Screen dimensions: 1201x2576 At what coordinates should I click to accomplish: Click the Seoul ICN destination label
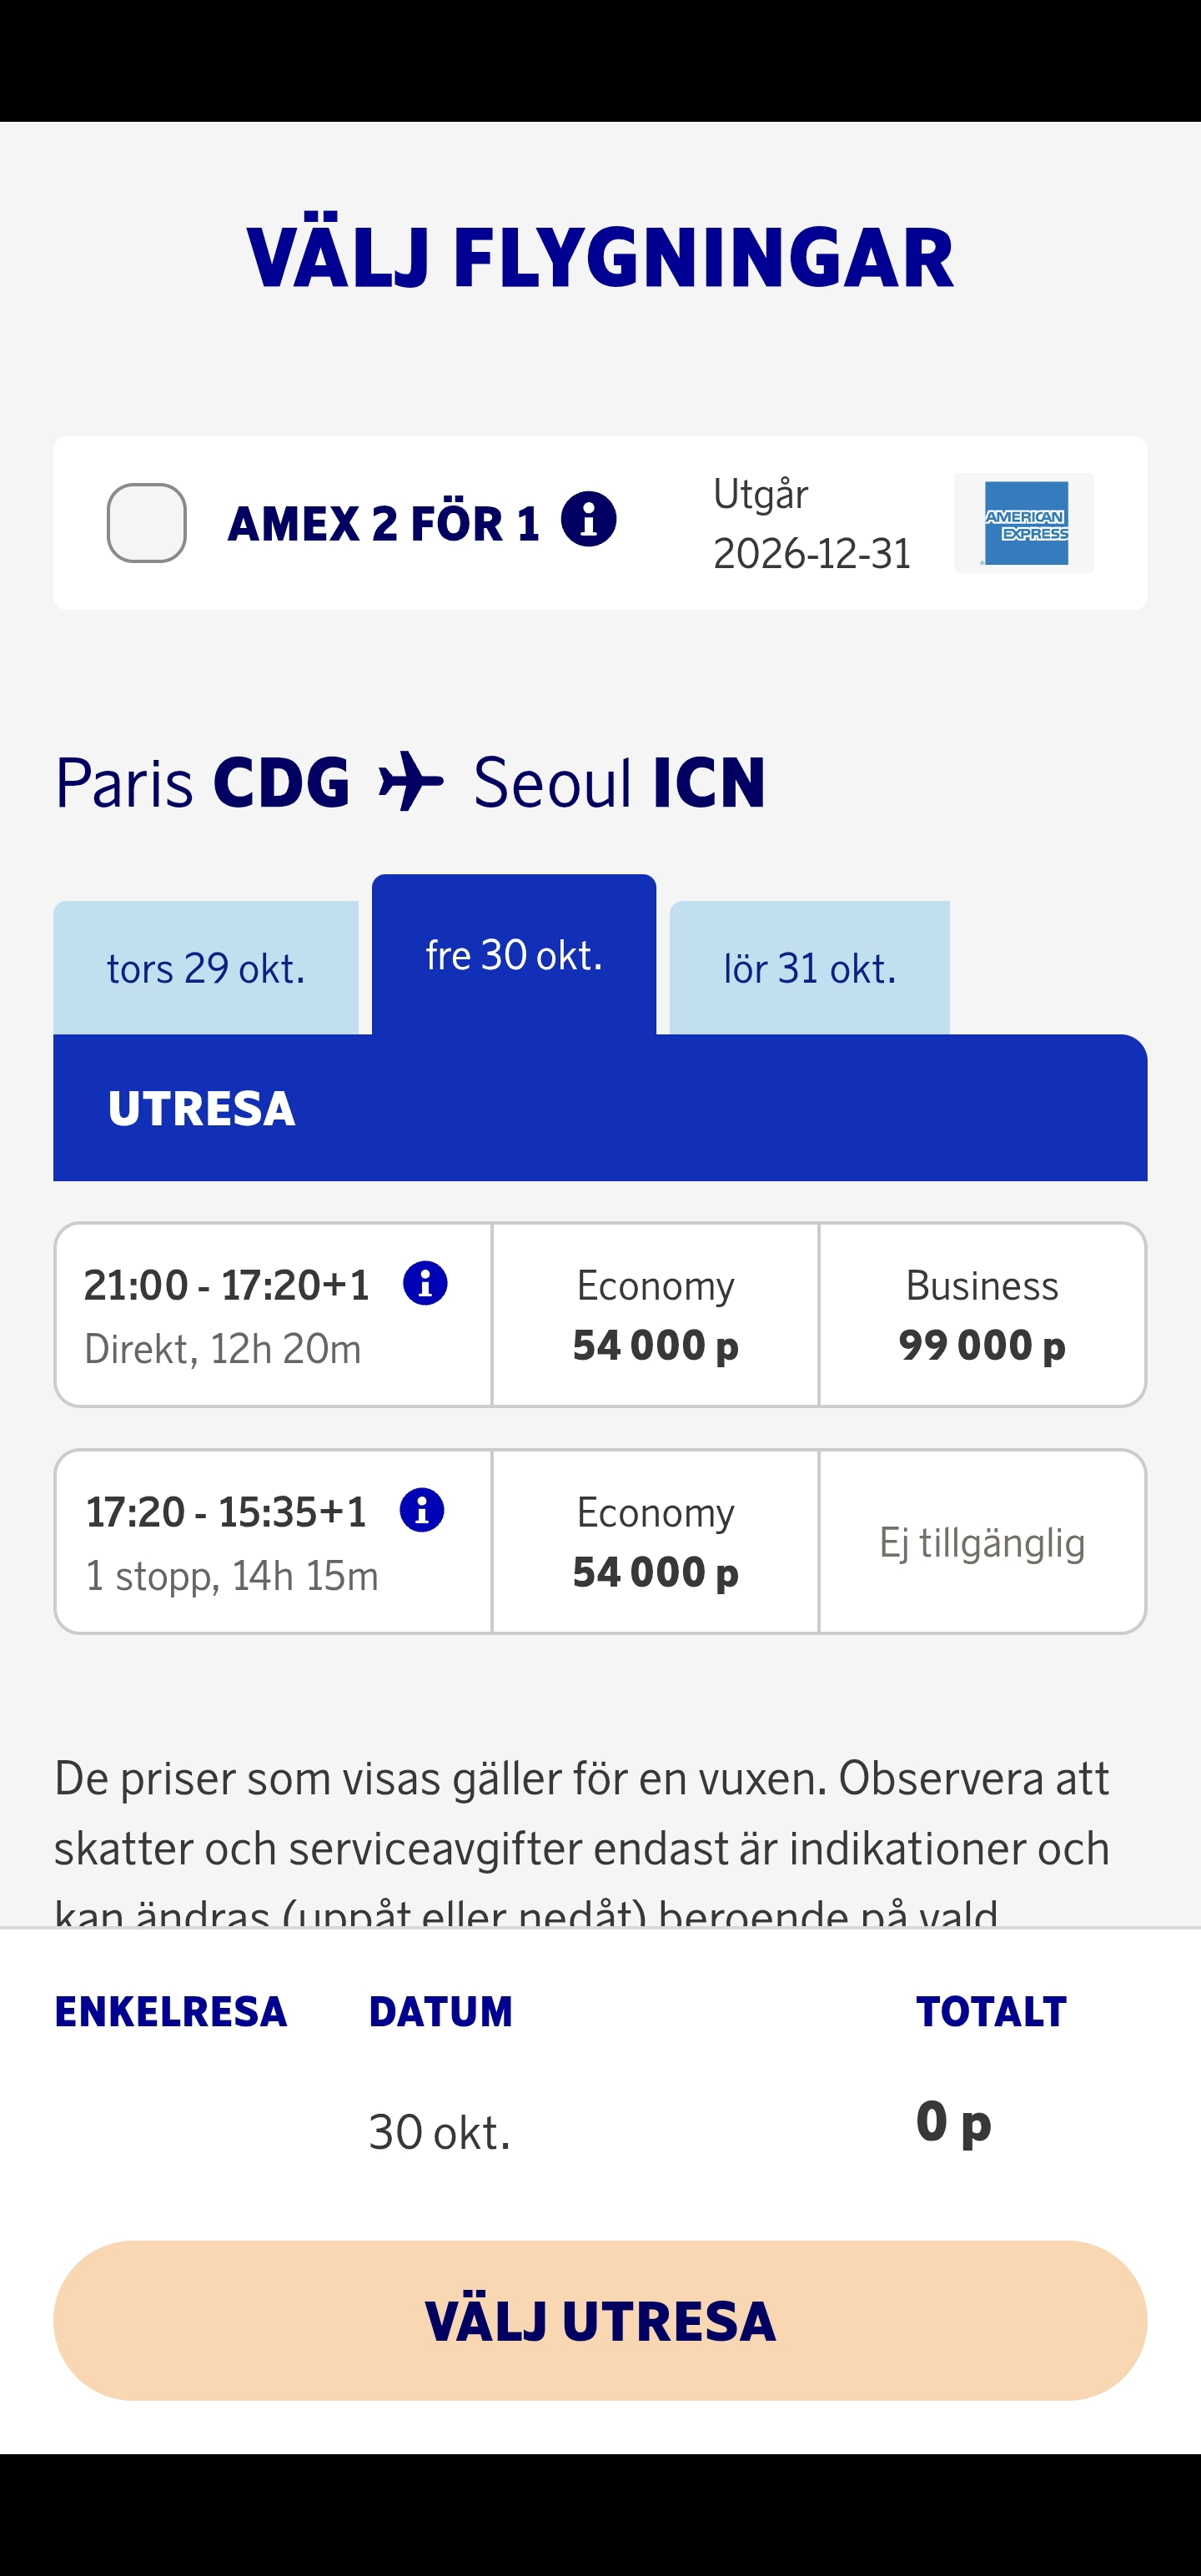(x=619, y=782)
